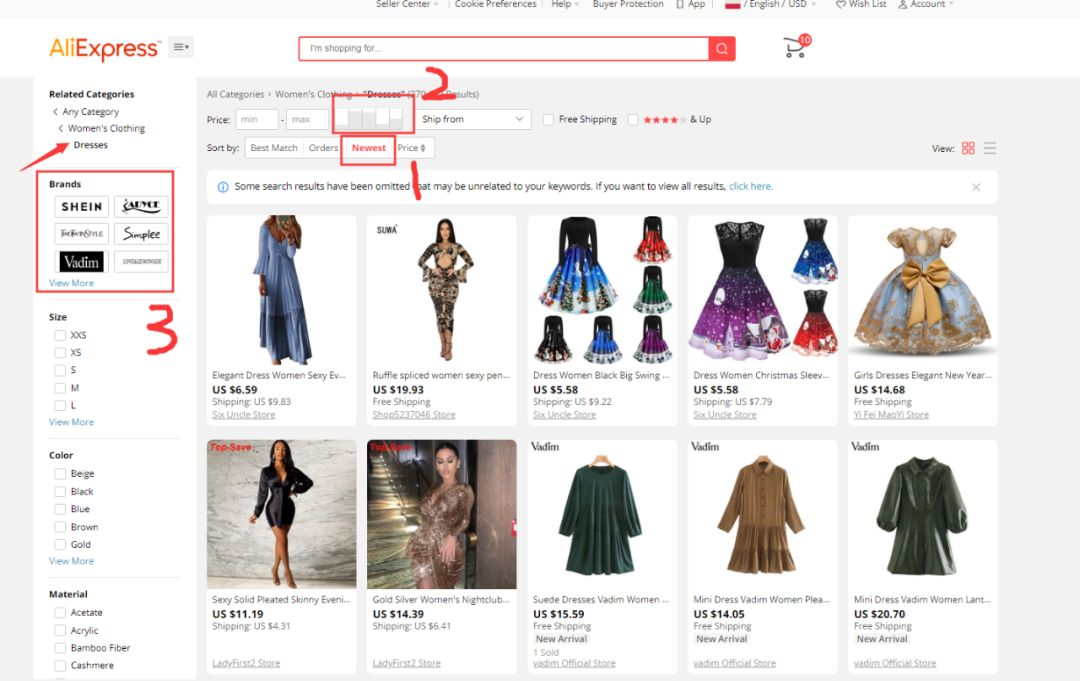This screenshot has width=1080, height=681.
Task: Check the Gold color box
Action: [60, 545]
